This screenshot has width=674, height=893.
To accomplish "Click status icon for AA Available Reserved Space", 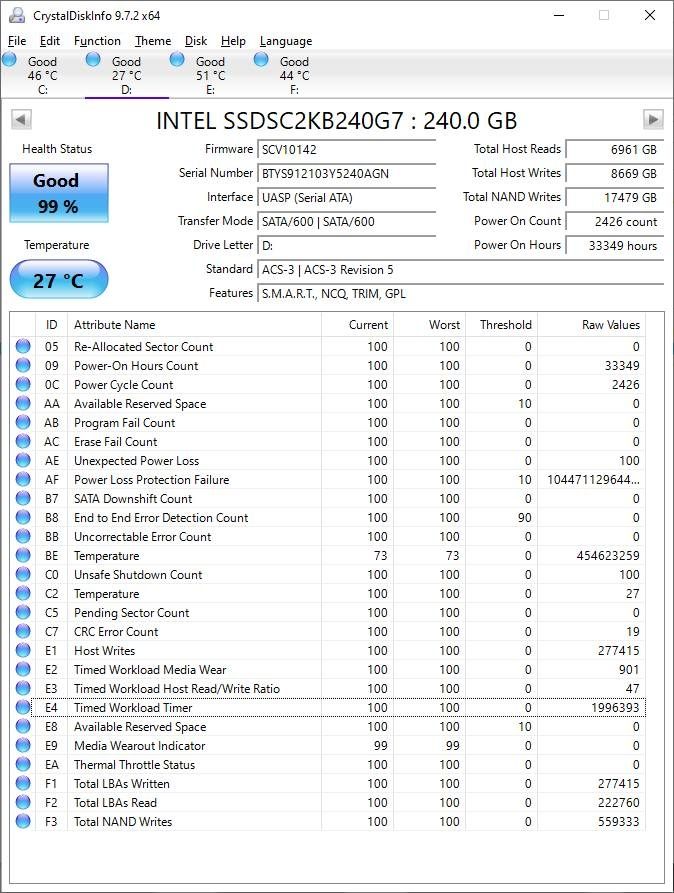I will pos(23,403).
